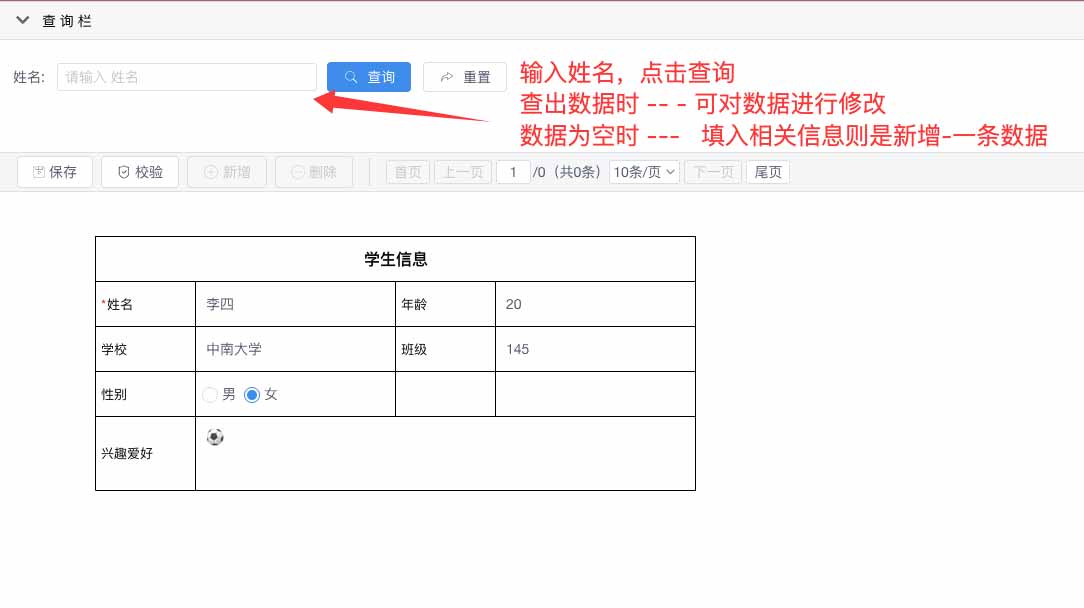Click the soccer ball hobby icon
1084x608 pixels.
tap(215, 437)
